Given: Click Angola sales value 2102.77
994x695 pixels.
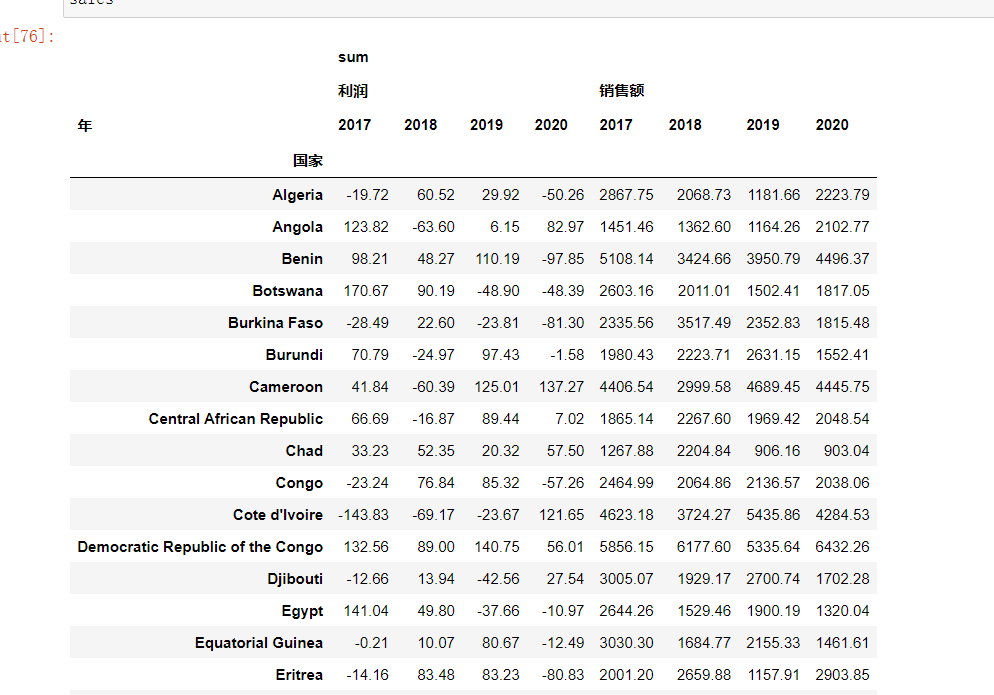Looking at the screenshot, I should [842, 227].
